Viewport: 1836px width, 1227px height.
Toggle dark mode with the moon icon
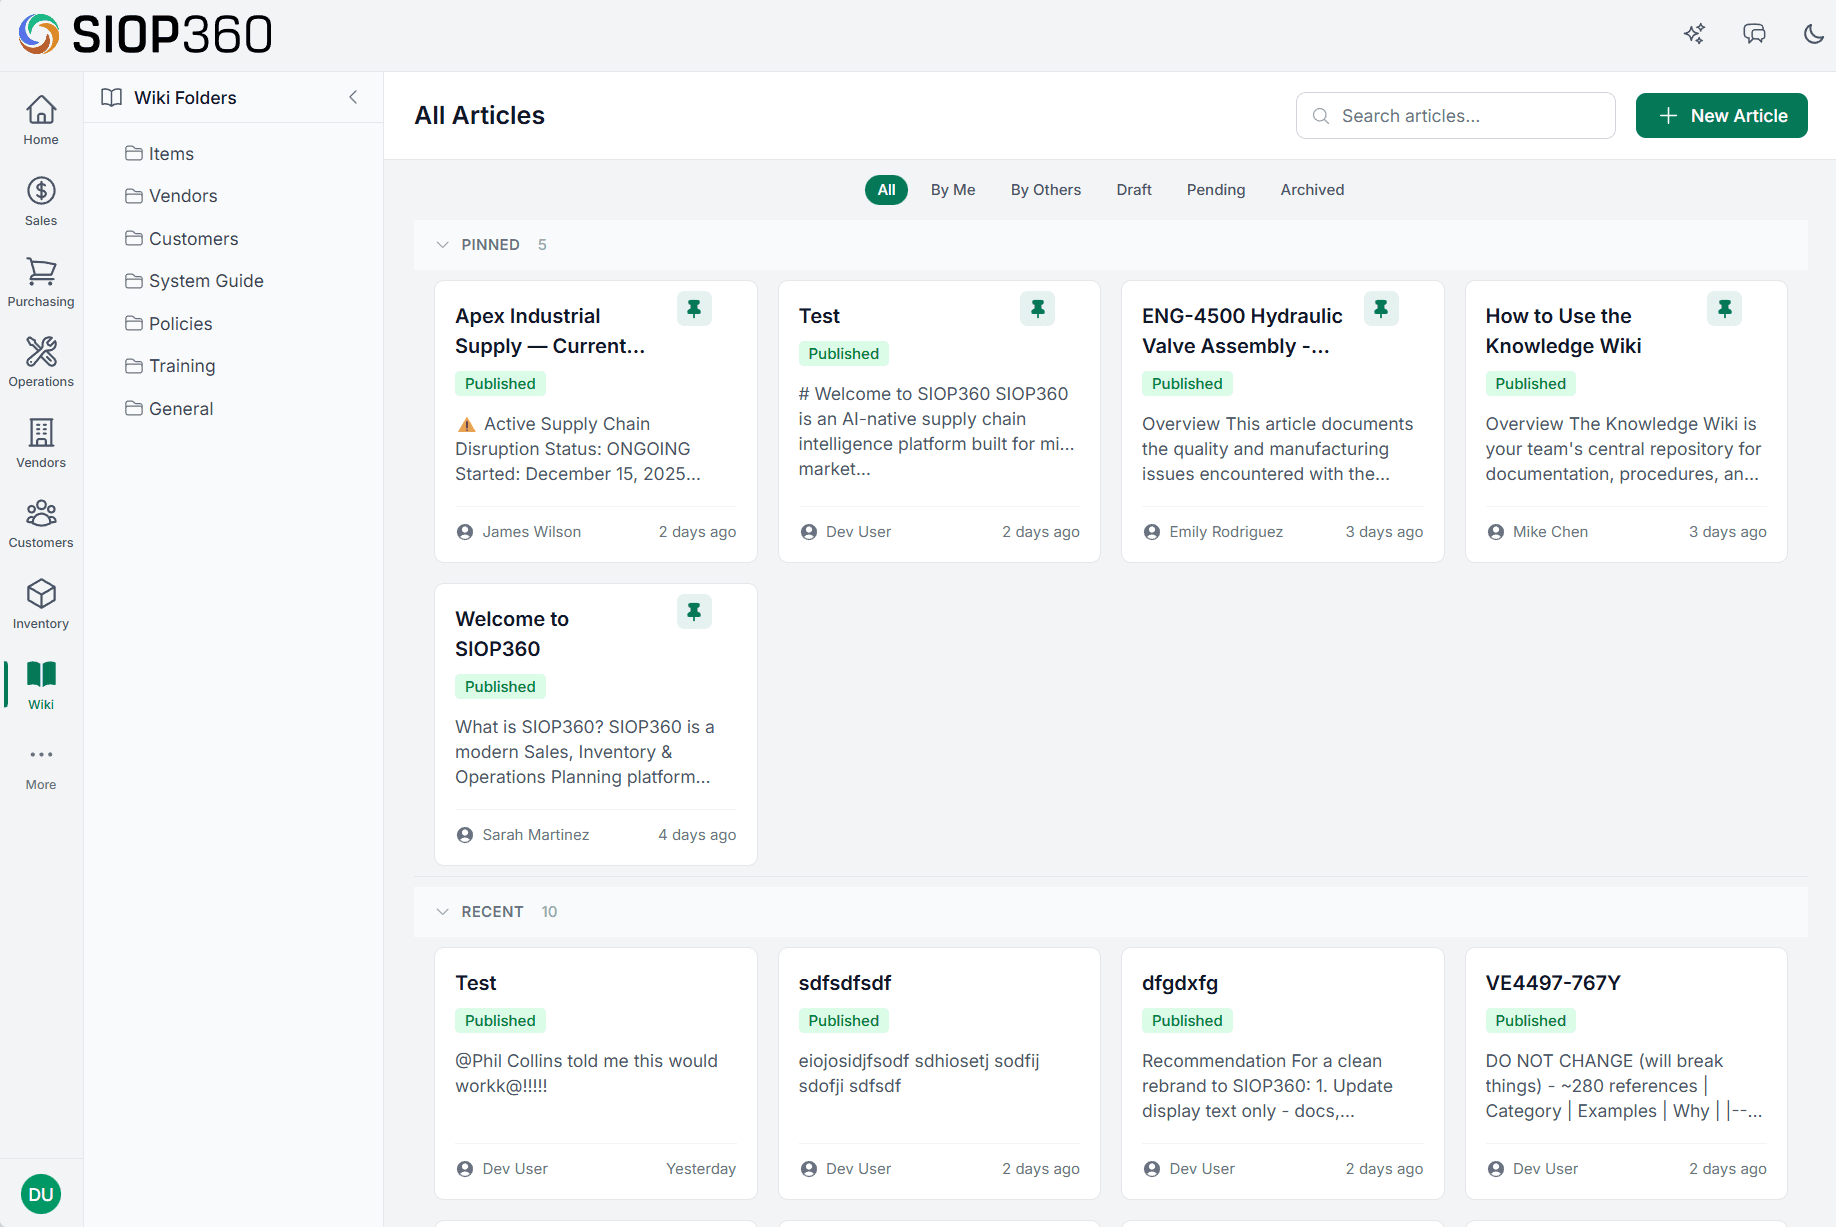point(1814,33)
